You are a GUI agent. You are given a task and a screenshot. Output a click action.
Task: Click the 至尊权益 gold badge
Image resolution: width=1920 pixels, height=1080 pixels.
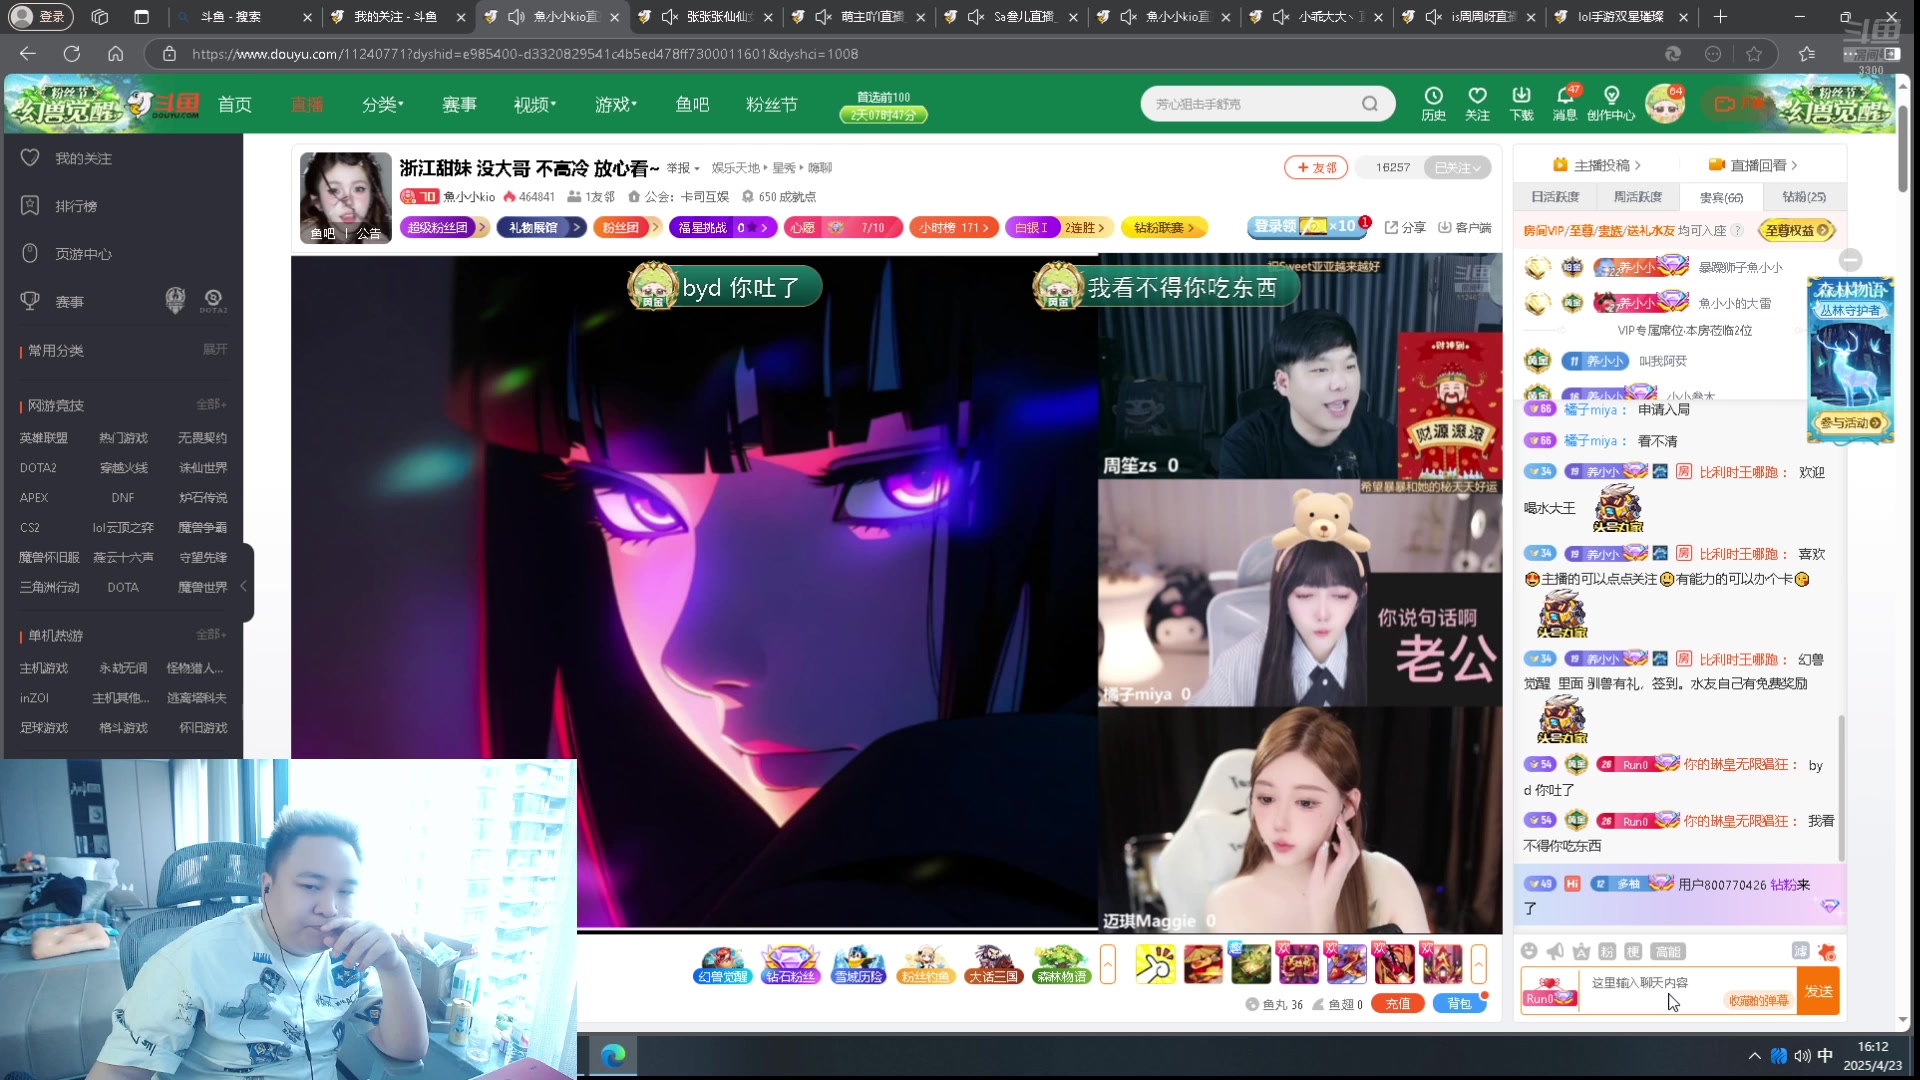(x=1797, y=230)
